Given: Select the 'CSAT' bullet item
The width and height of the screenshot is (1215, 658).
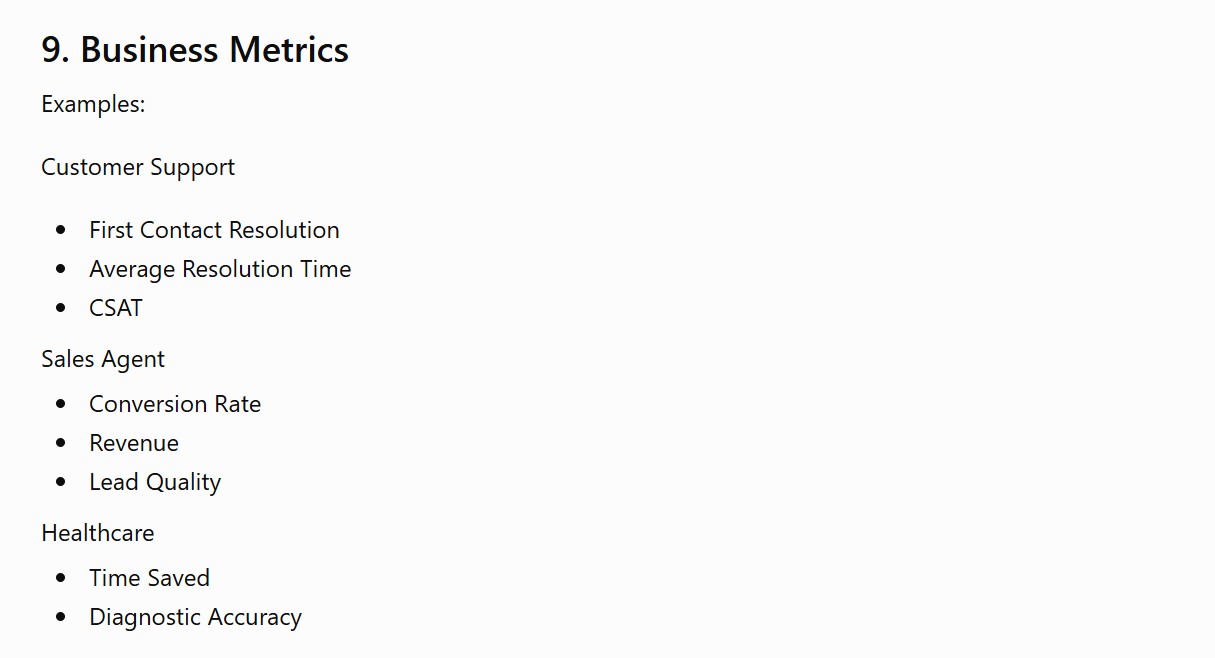Looking at the screenshot, I should (116, 308).
